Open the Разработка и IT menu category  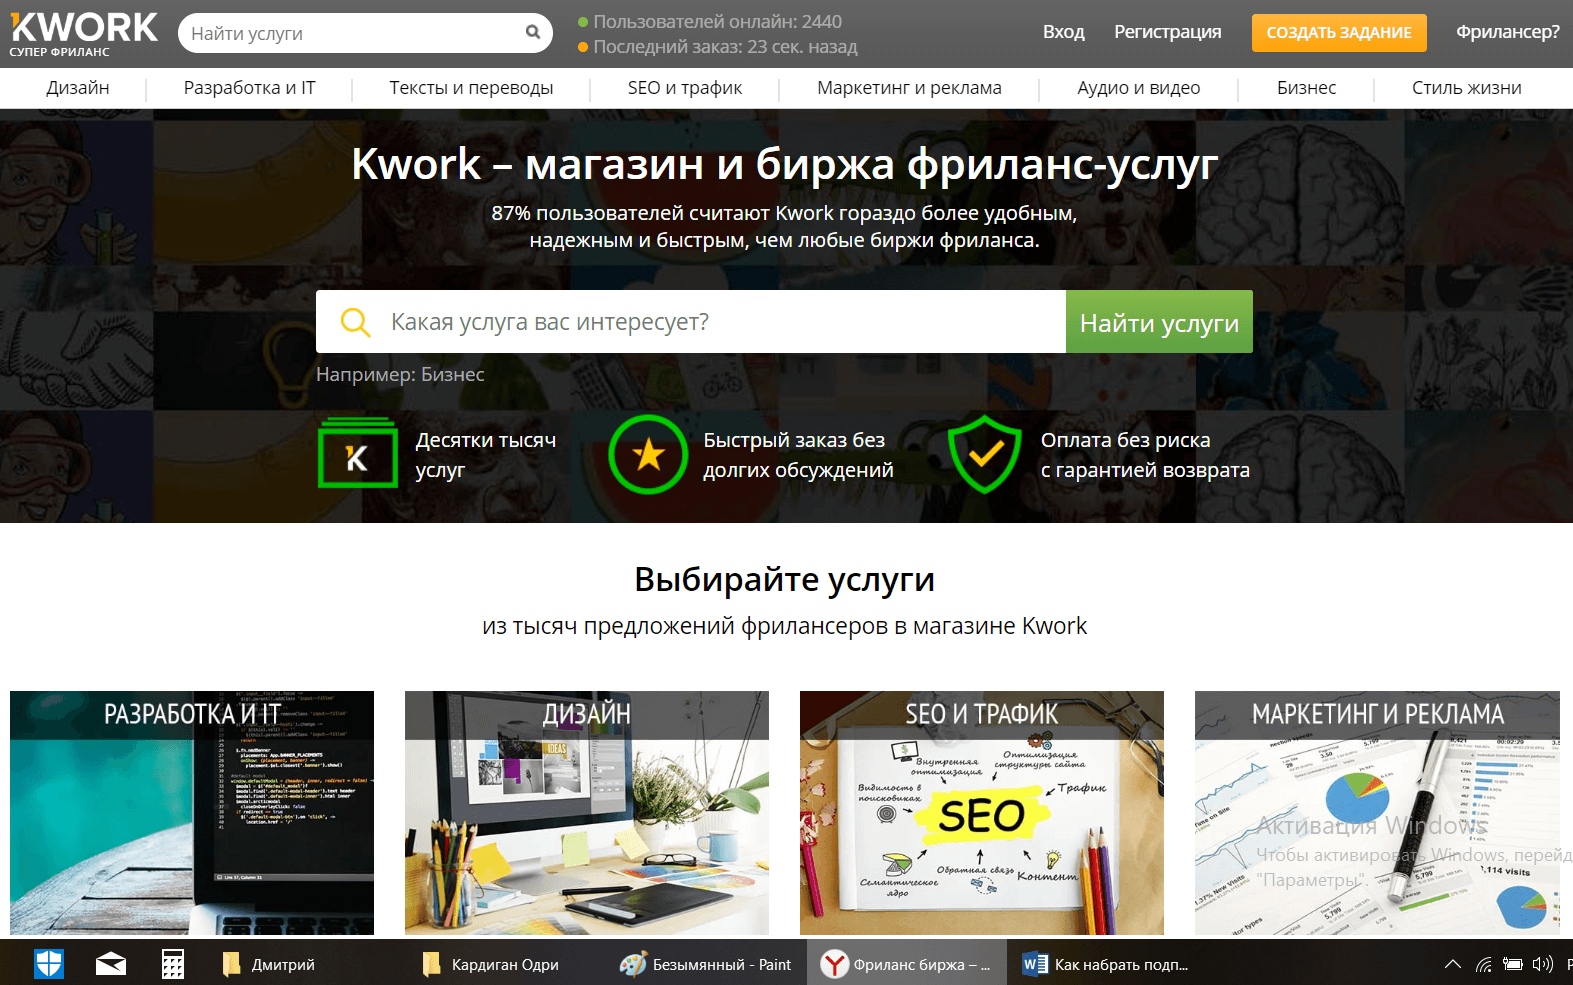pyautogui.click(x=249, y=88)
